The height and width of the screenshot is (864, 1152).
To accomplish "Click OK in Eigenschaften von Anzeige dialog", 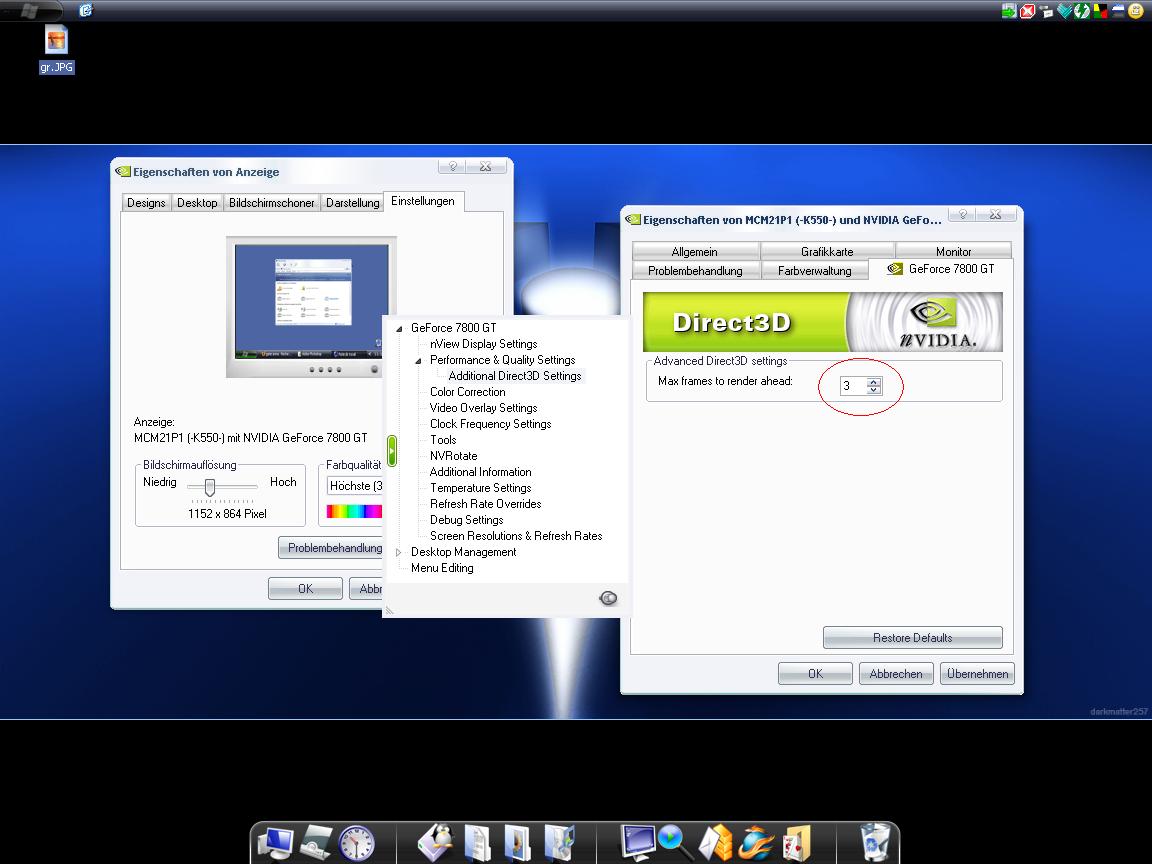I will pos(306,589).
